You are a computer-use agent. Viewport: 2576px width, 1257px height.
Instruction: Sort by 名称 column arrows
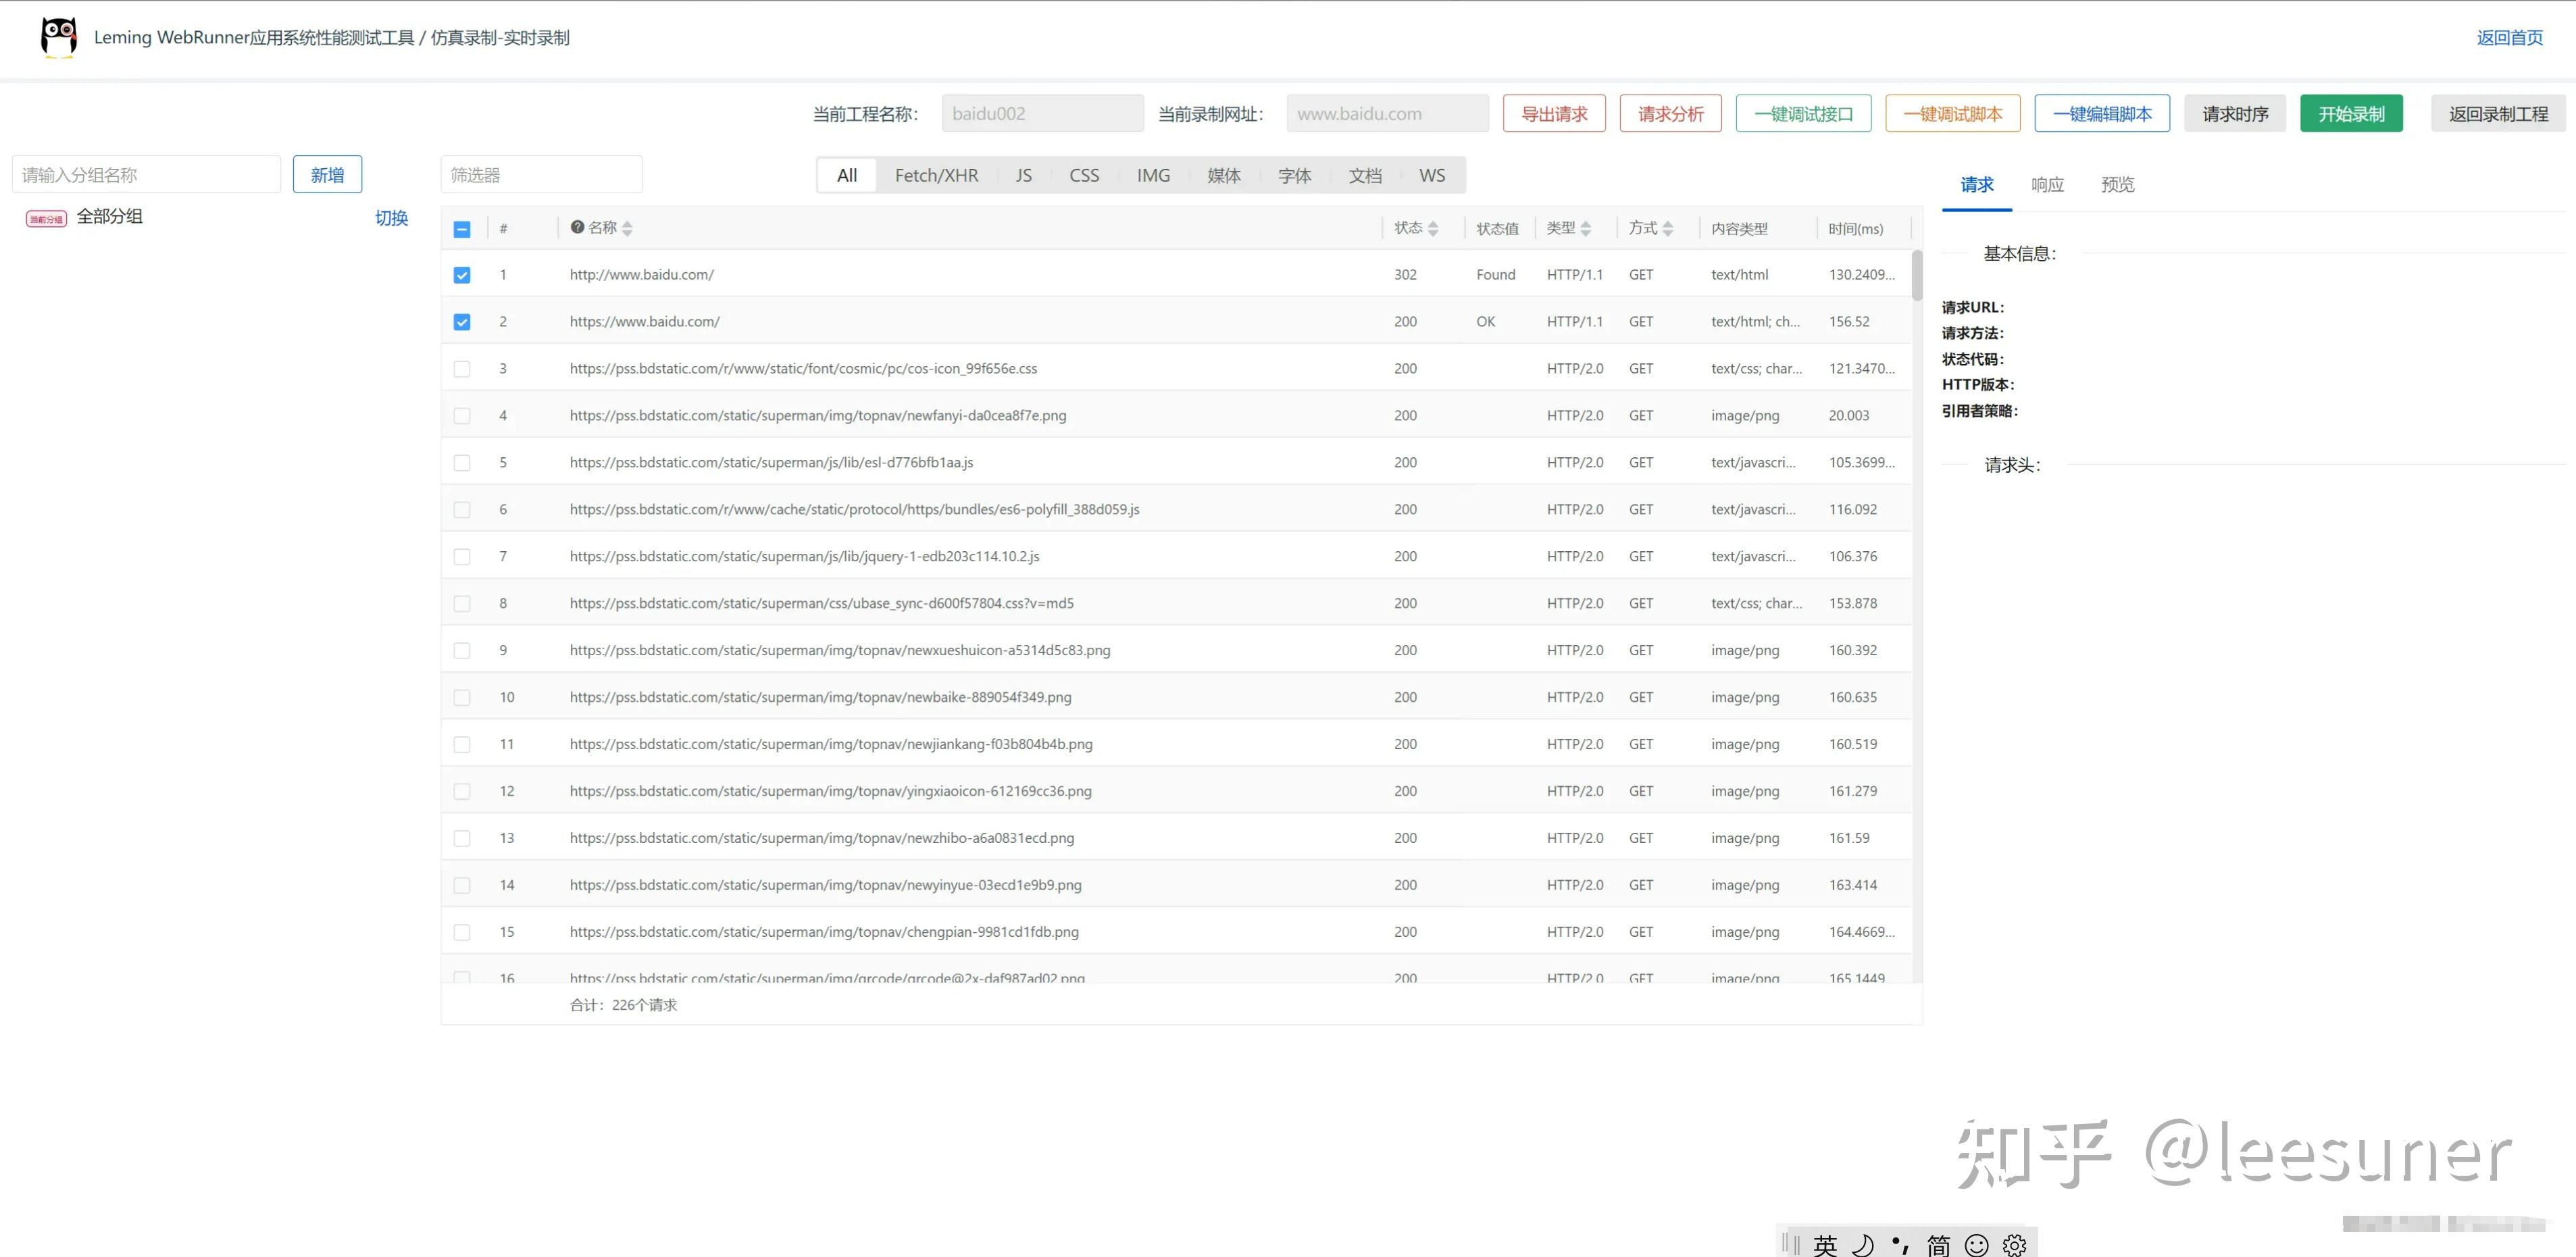coord(627,229)
